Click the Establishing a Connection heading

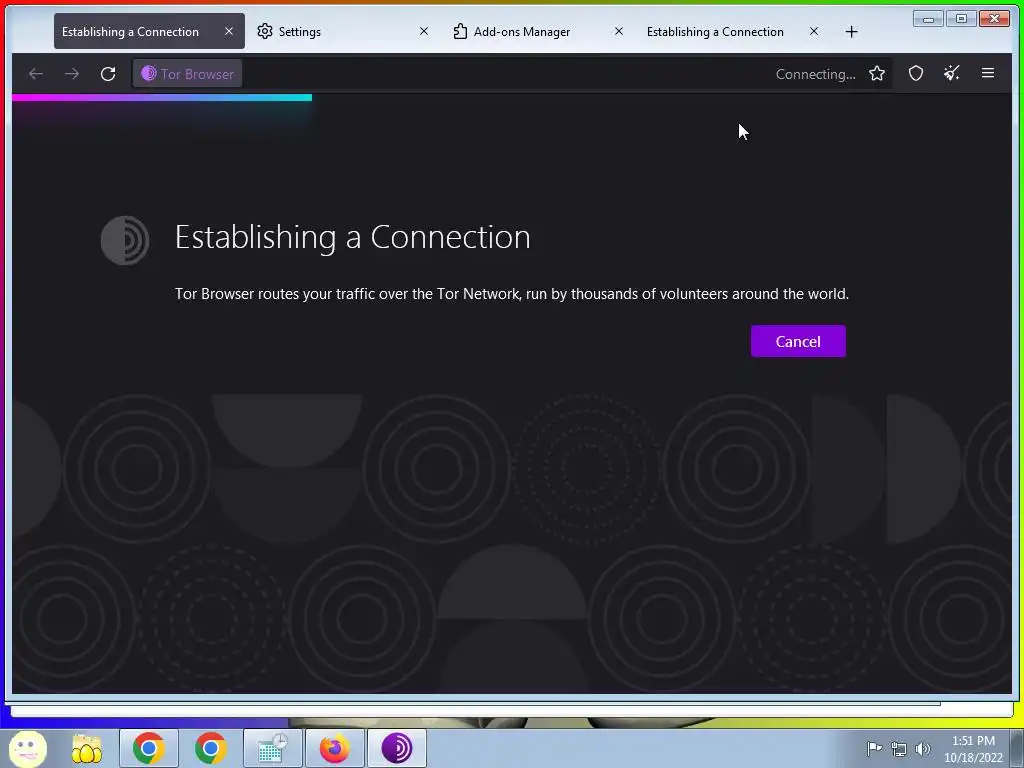point(353,237)
